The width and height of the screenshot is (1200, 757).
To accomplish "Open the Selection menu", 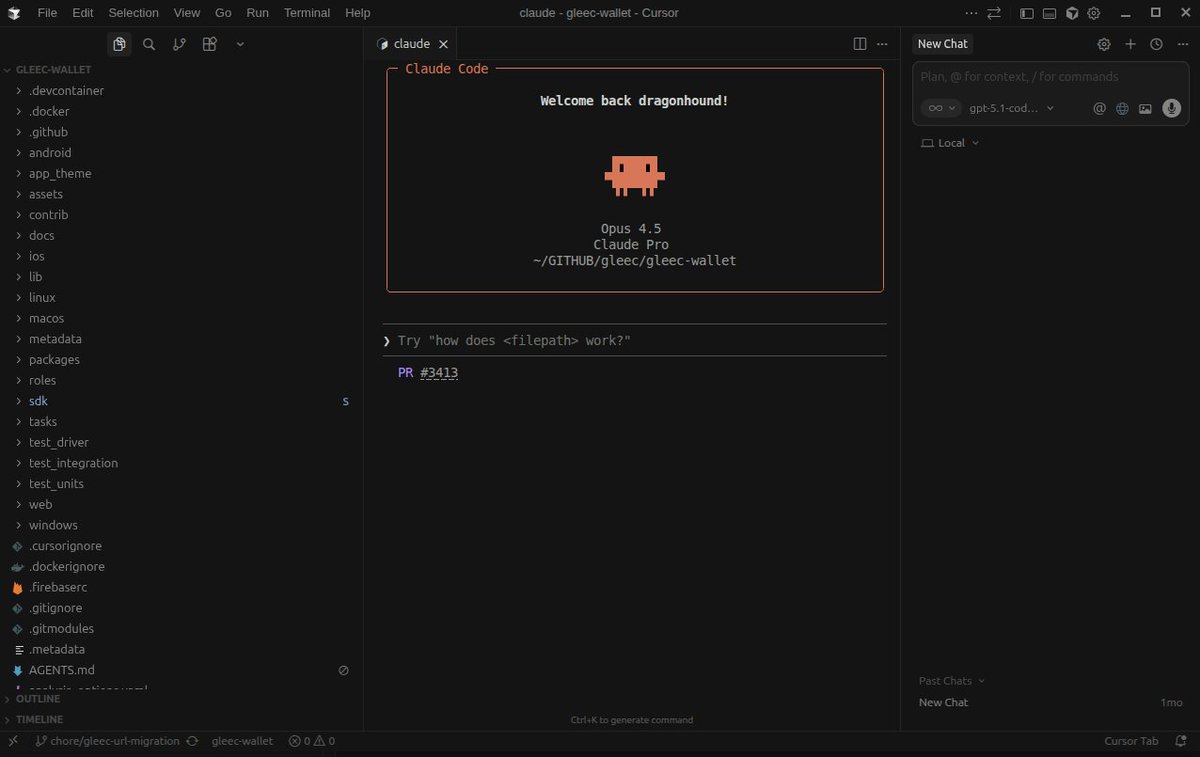I will pyautogui.click(x=133, y=13).
